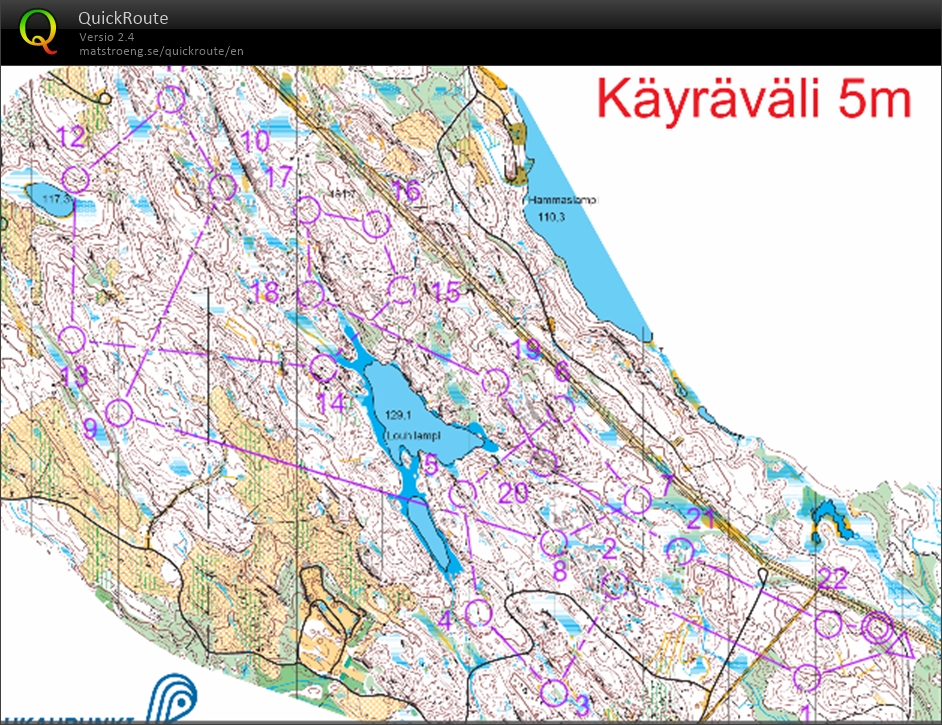Select the red Käyräväli 5m text
The width and height of the screenshot is (942, 725).
(x=754, y=100)
